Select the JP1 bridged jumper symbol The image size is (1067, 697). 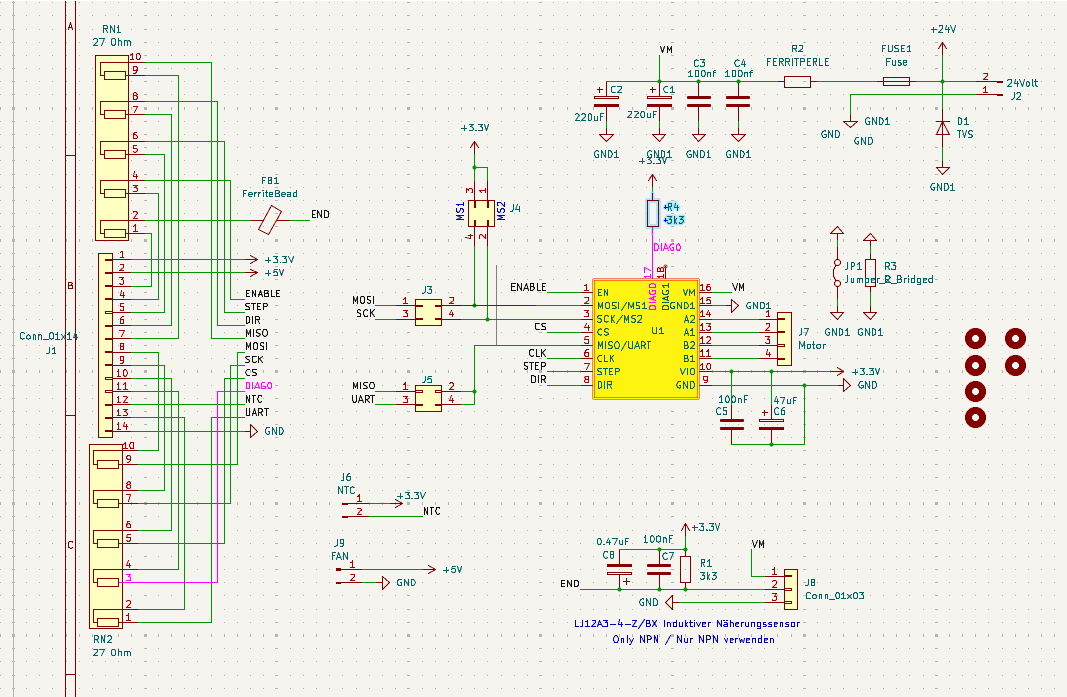pyautogui.click(x=837, y=272)
